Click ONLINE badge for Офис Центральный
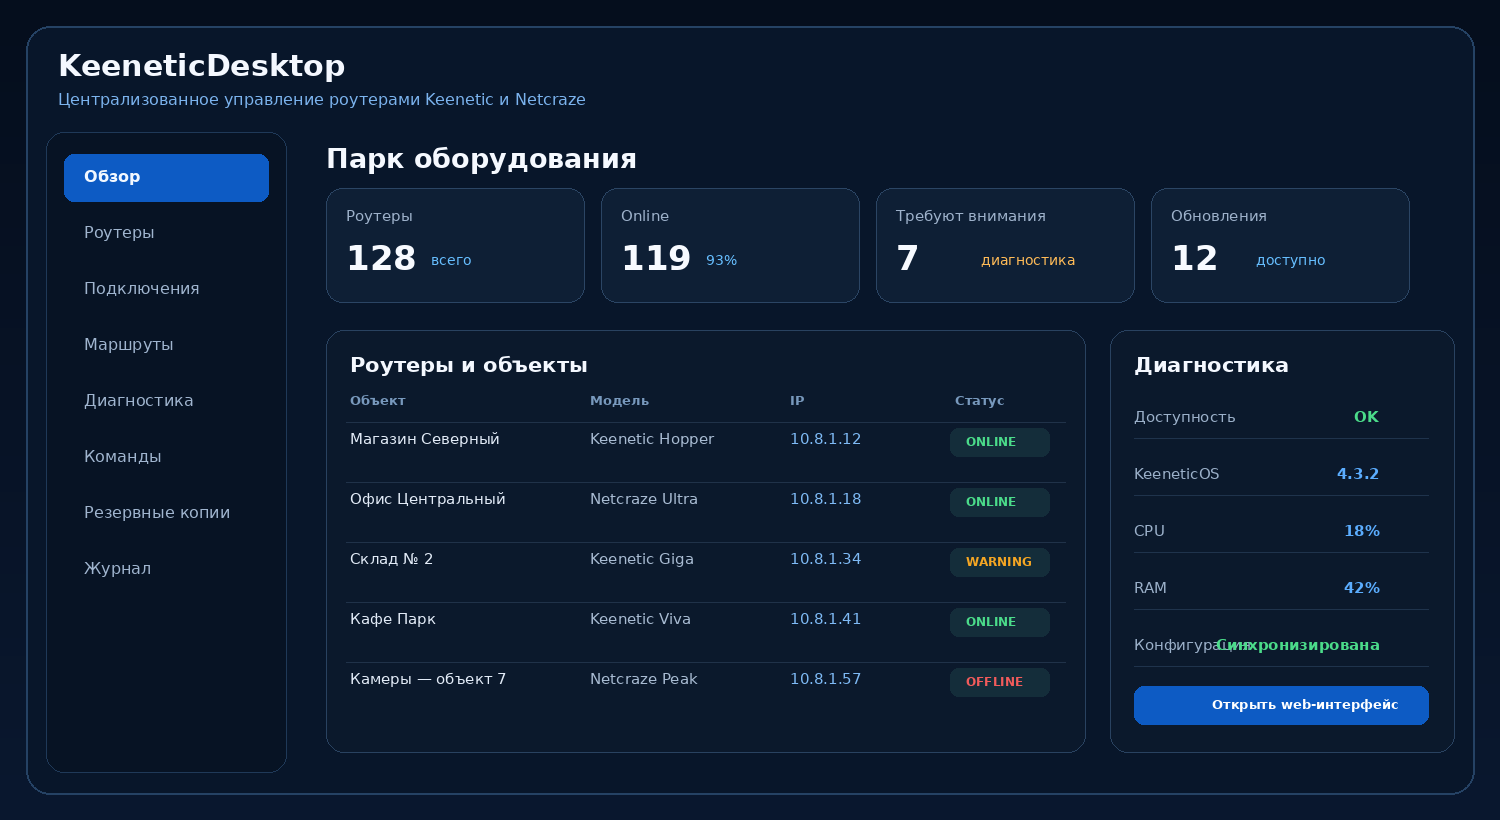 (x=1000, y=502)
